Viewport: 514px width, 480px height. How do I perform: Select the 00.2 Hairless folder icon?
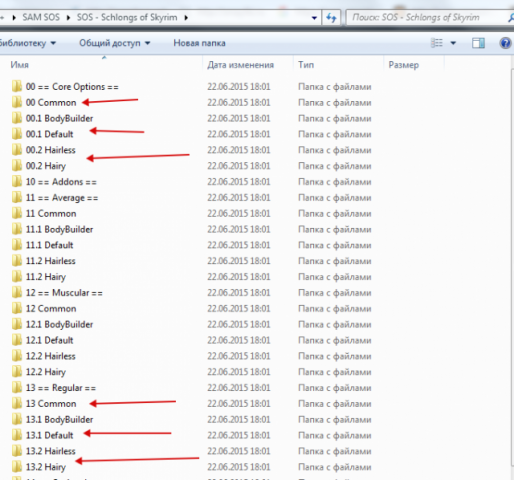17,150
